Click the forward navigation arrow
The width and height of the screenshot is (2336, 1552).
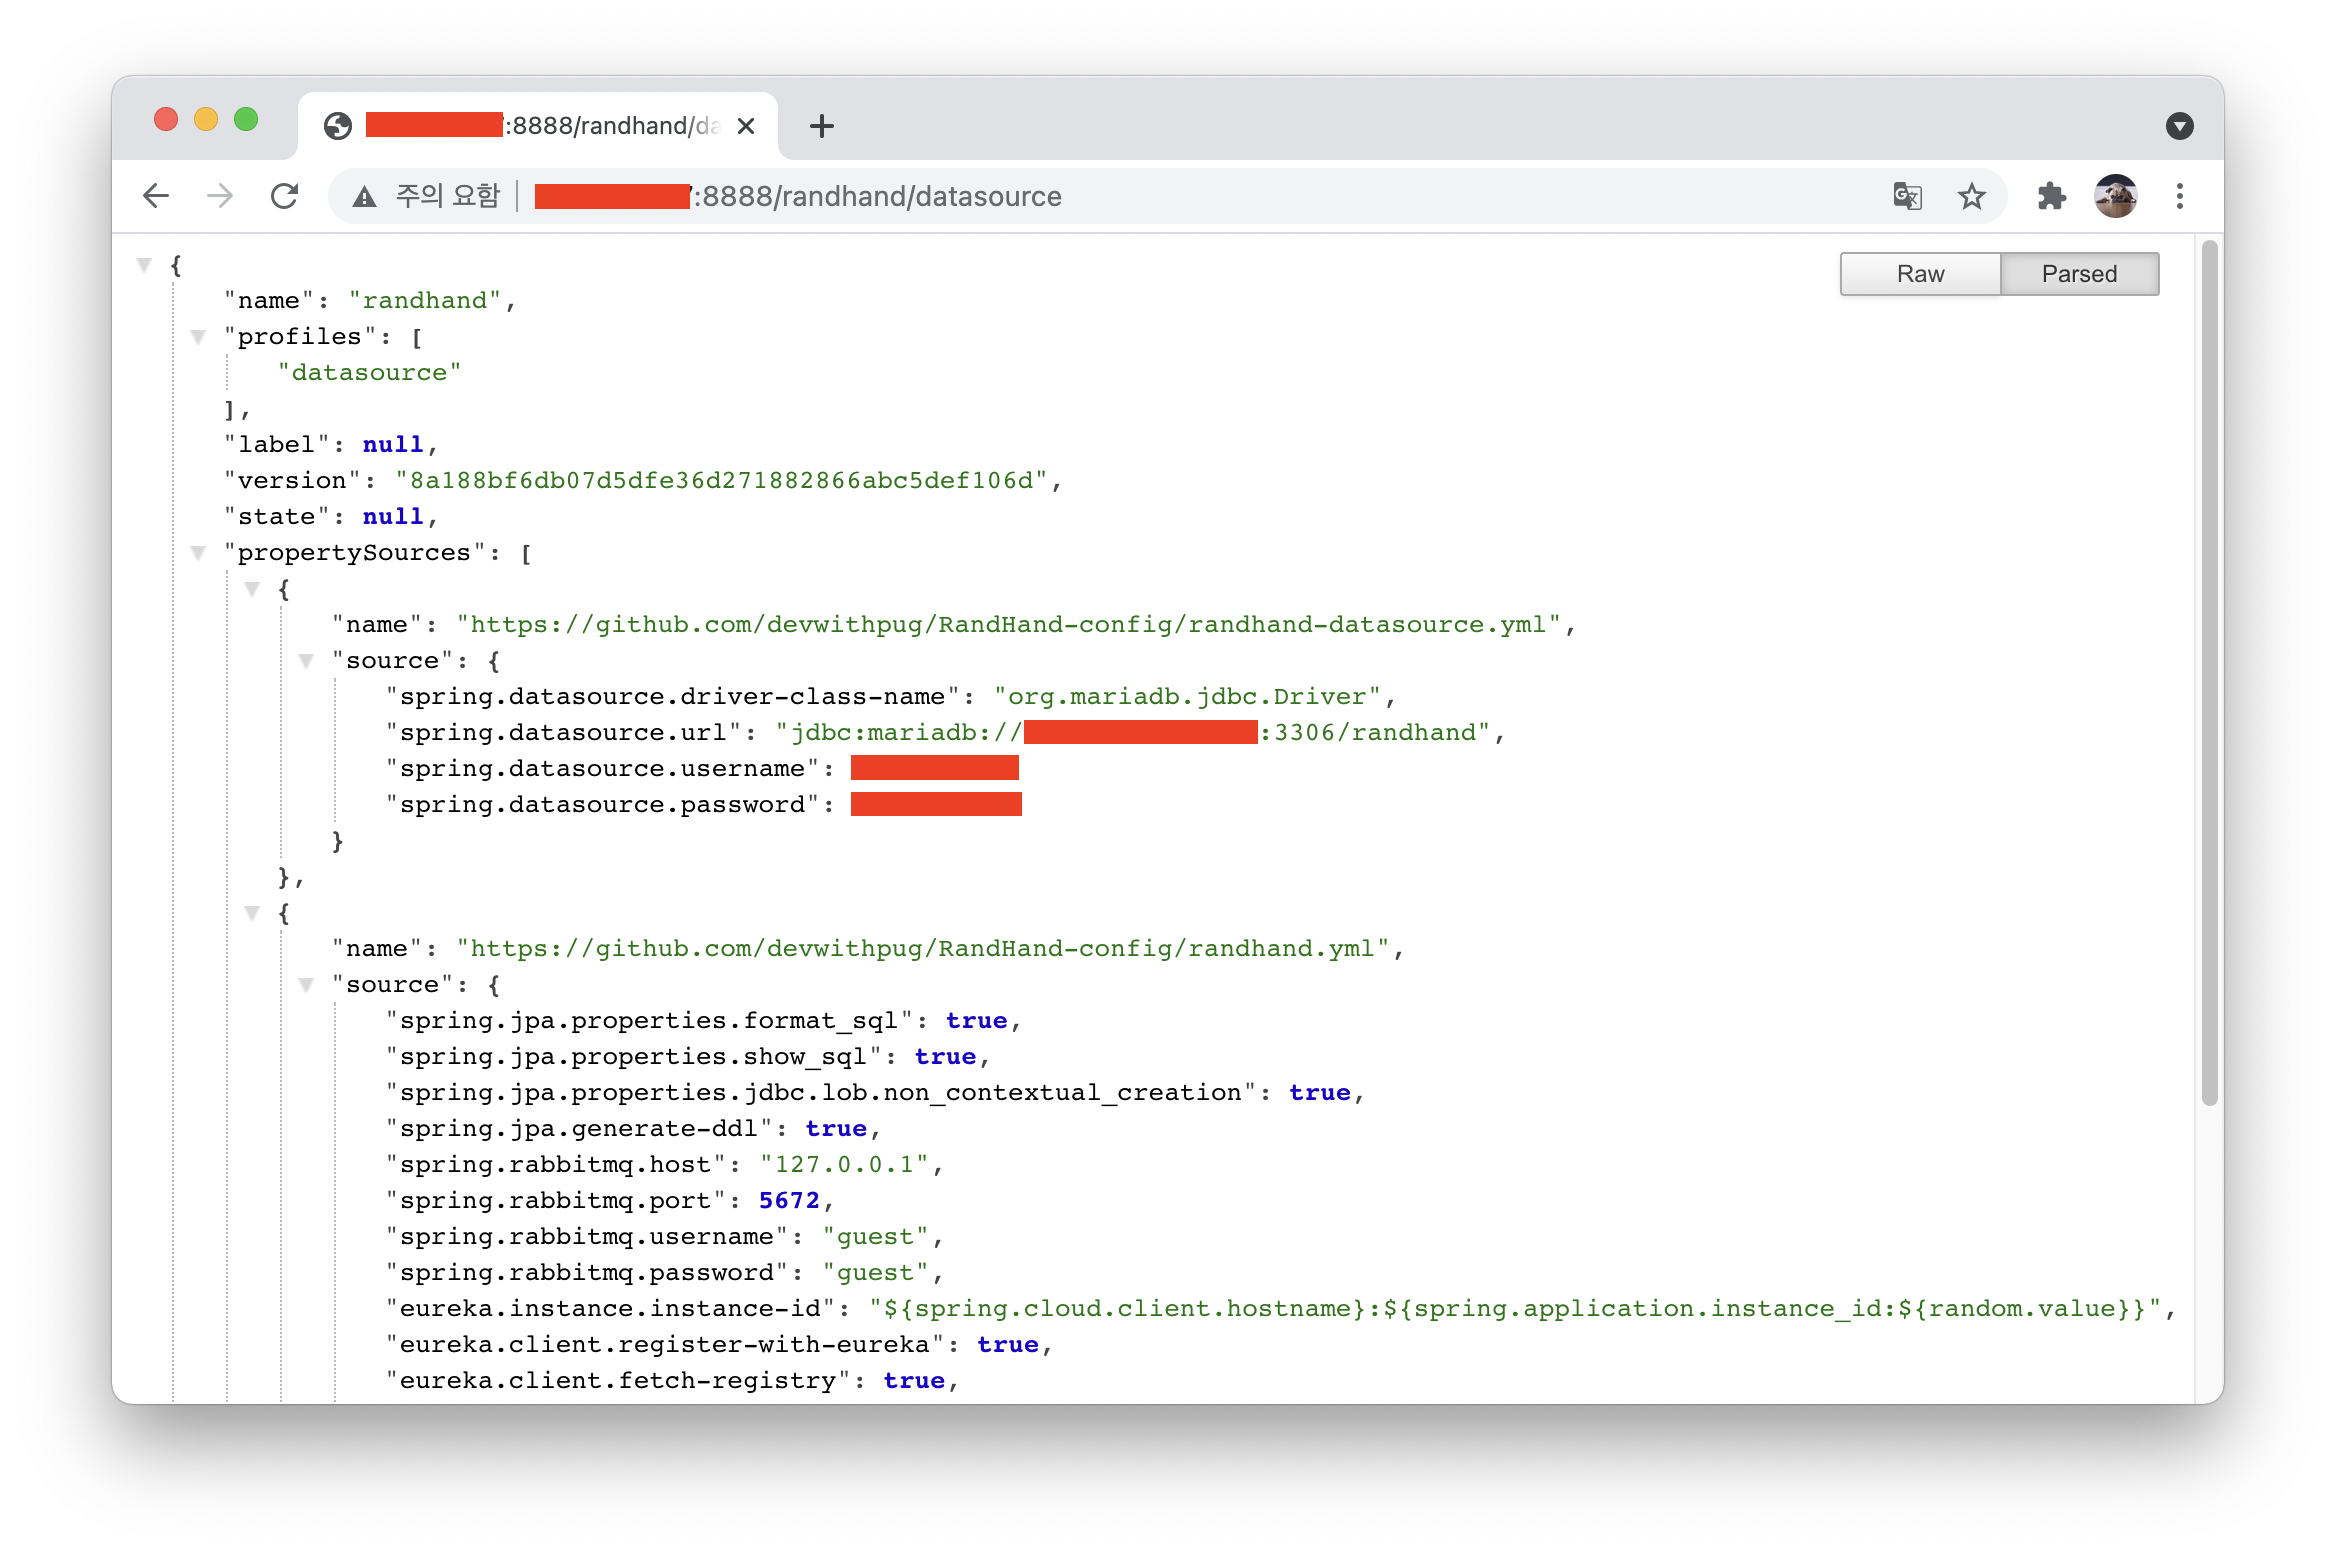point(220,196)
